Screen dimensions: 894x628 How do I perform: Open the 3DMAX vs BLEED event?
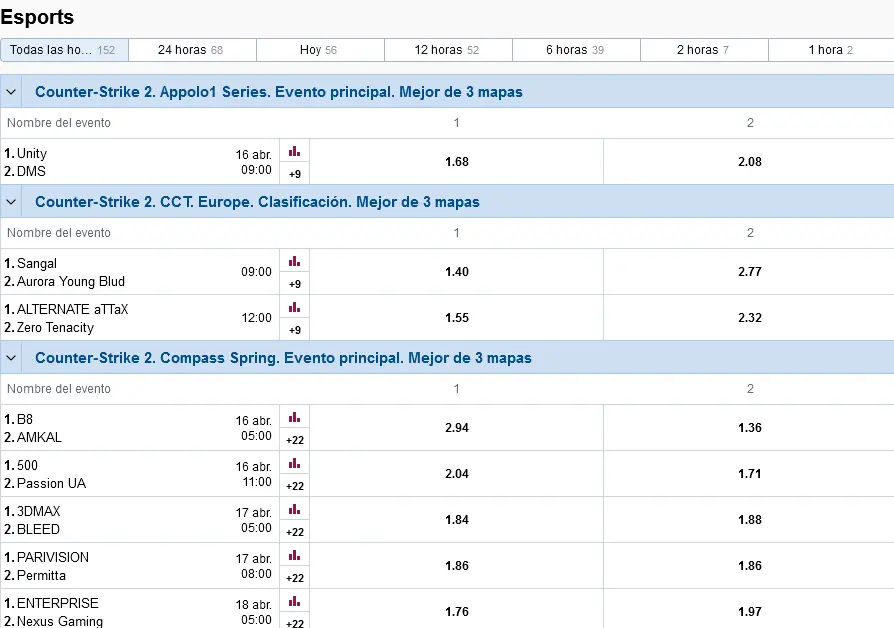[140, 520]
